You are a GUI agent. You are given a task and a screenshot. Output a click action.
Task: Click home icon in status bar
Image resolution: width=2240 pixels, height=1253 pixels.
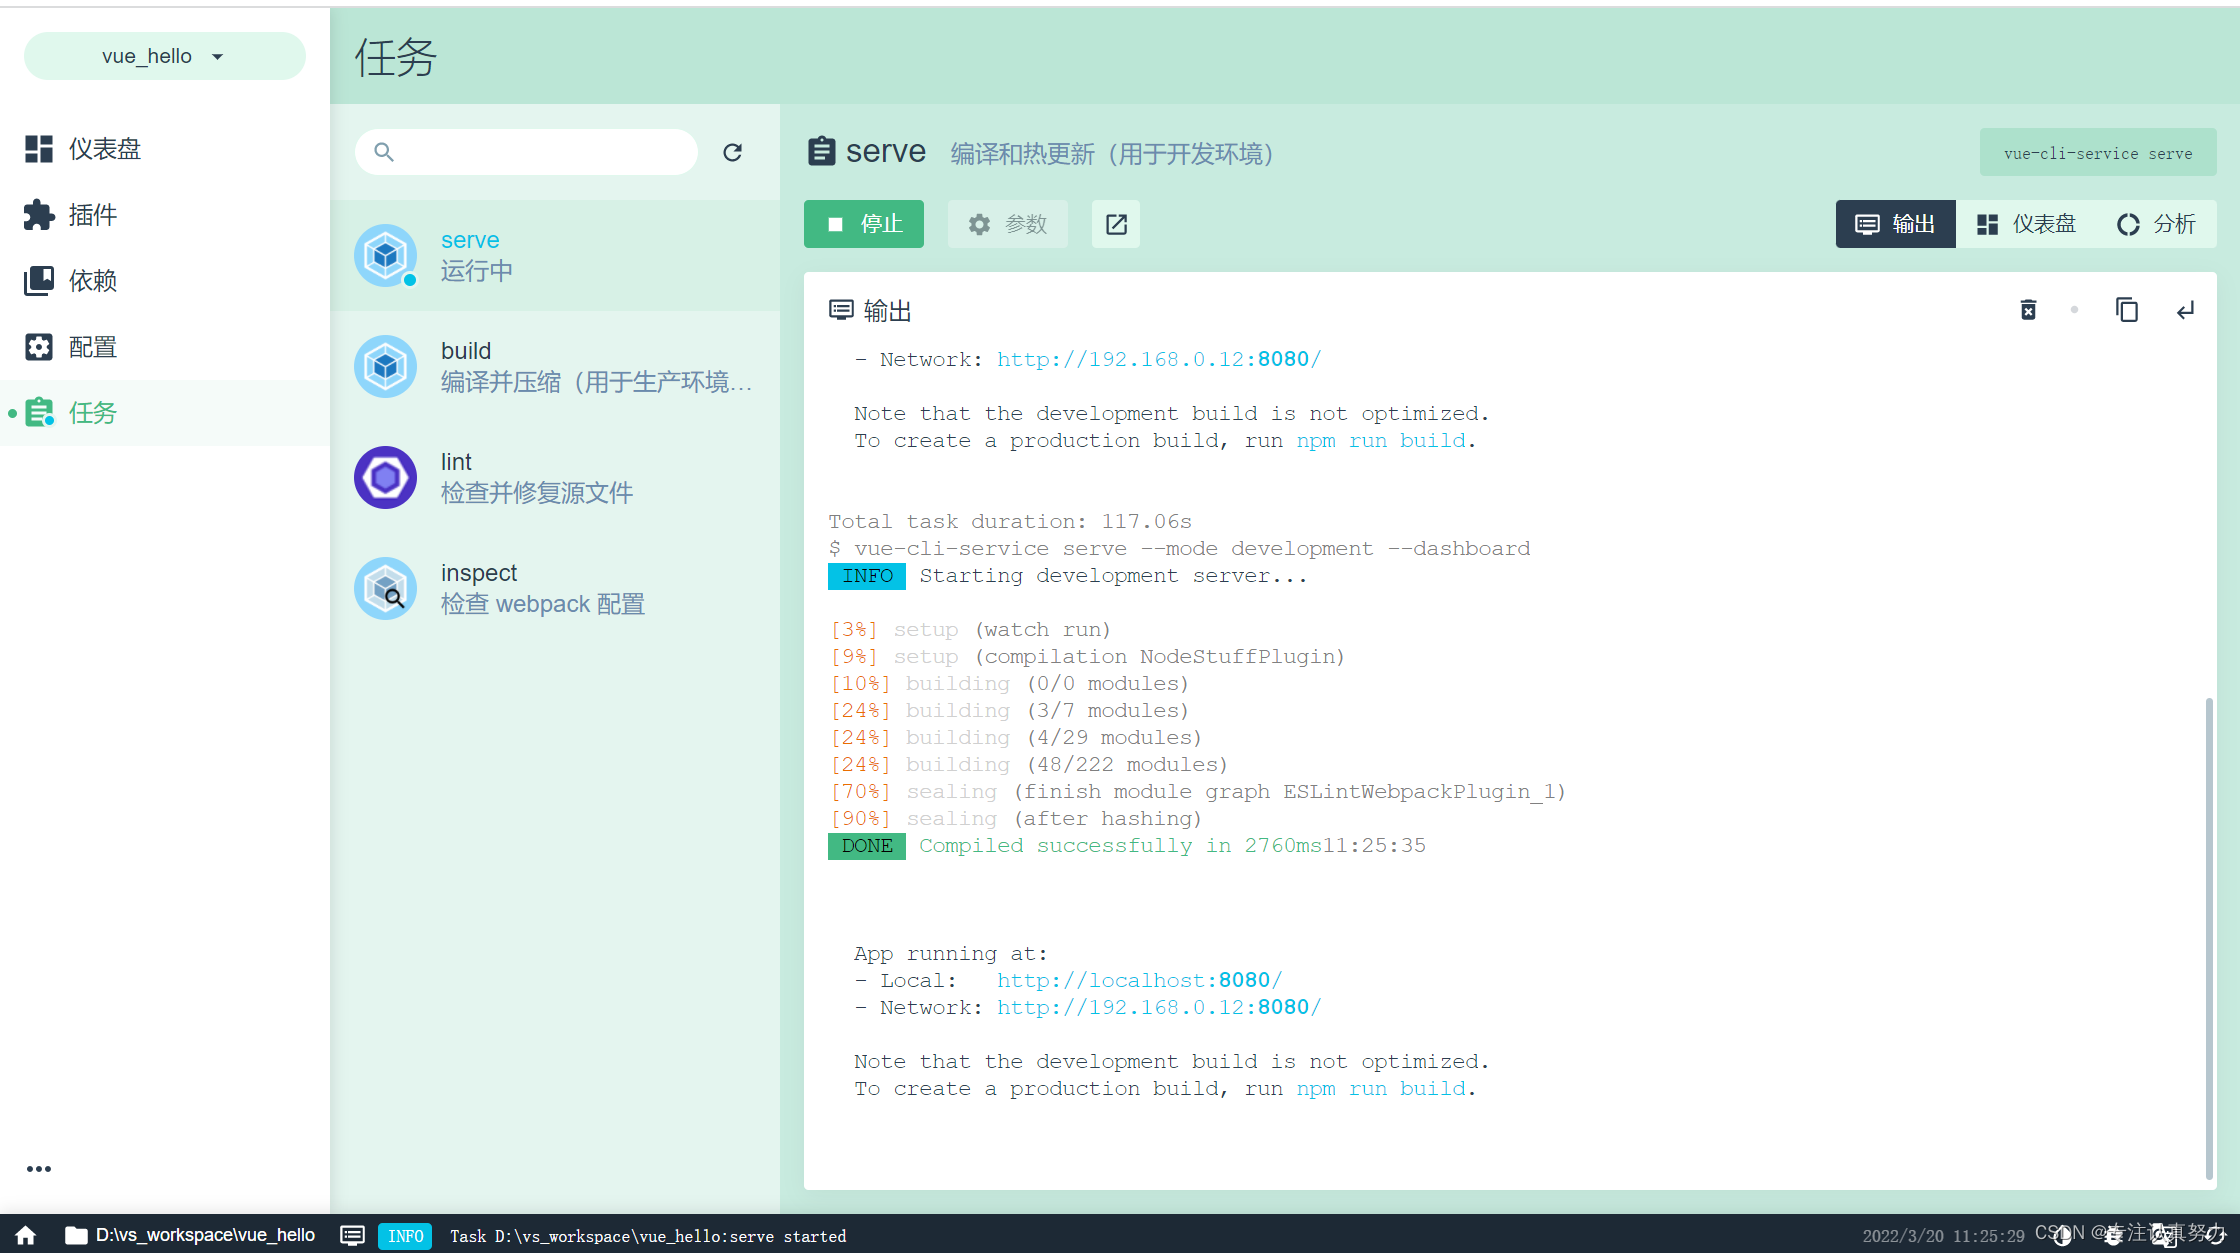point(26,1236)
